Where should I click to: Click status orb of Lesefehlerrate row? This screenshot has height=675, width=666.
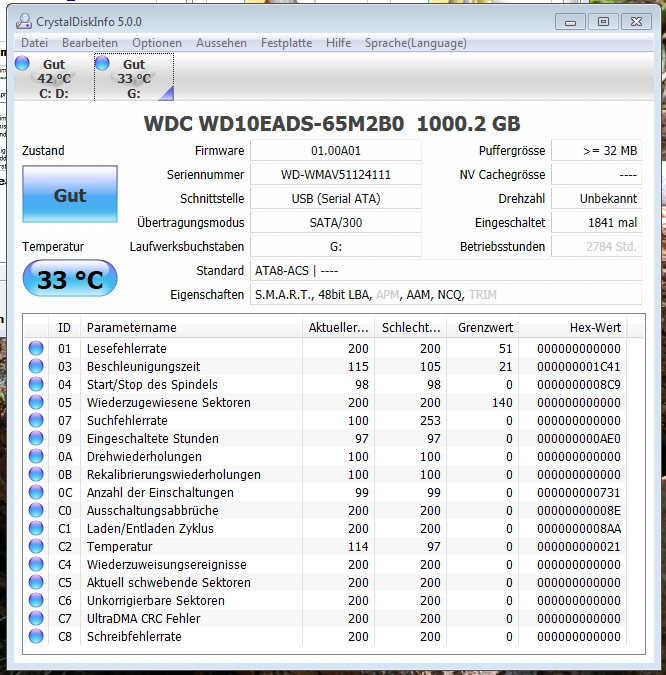coord(36,348)
